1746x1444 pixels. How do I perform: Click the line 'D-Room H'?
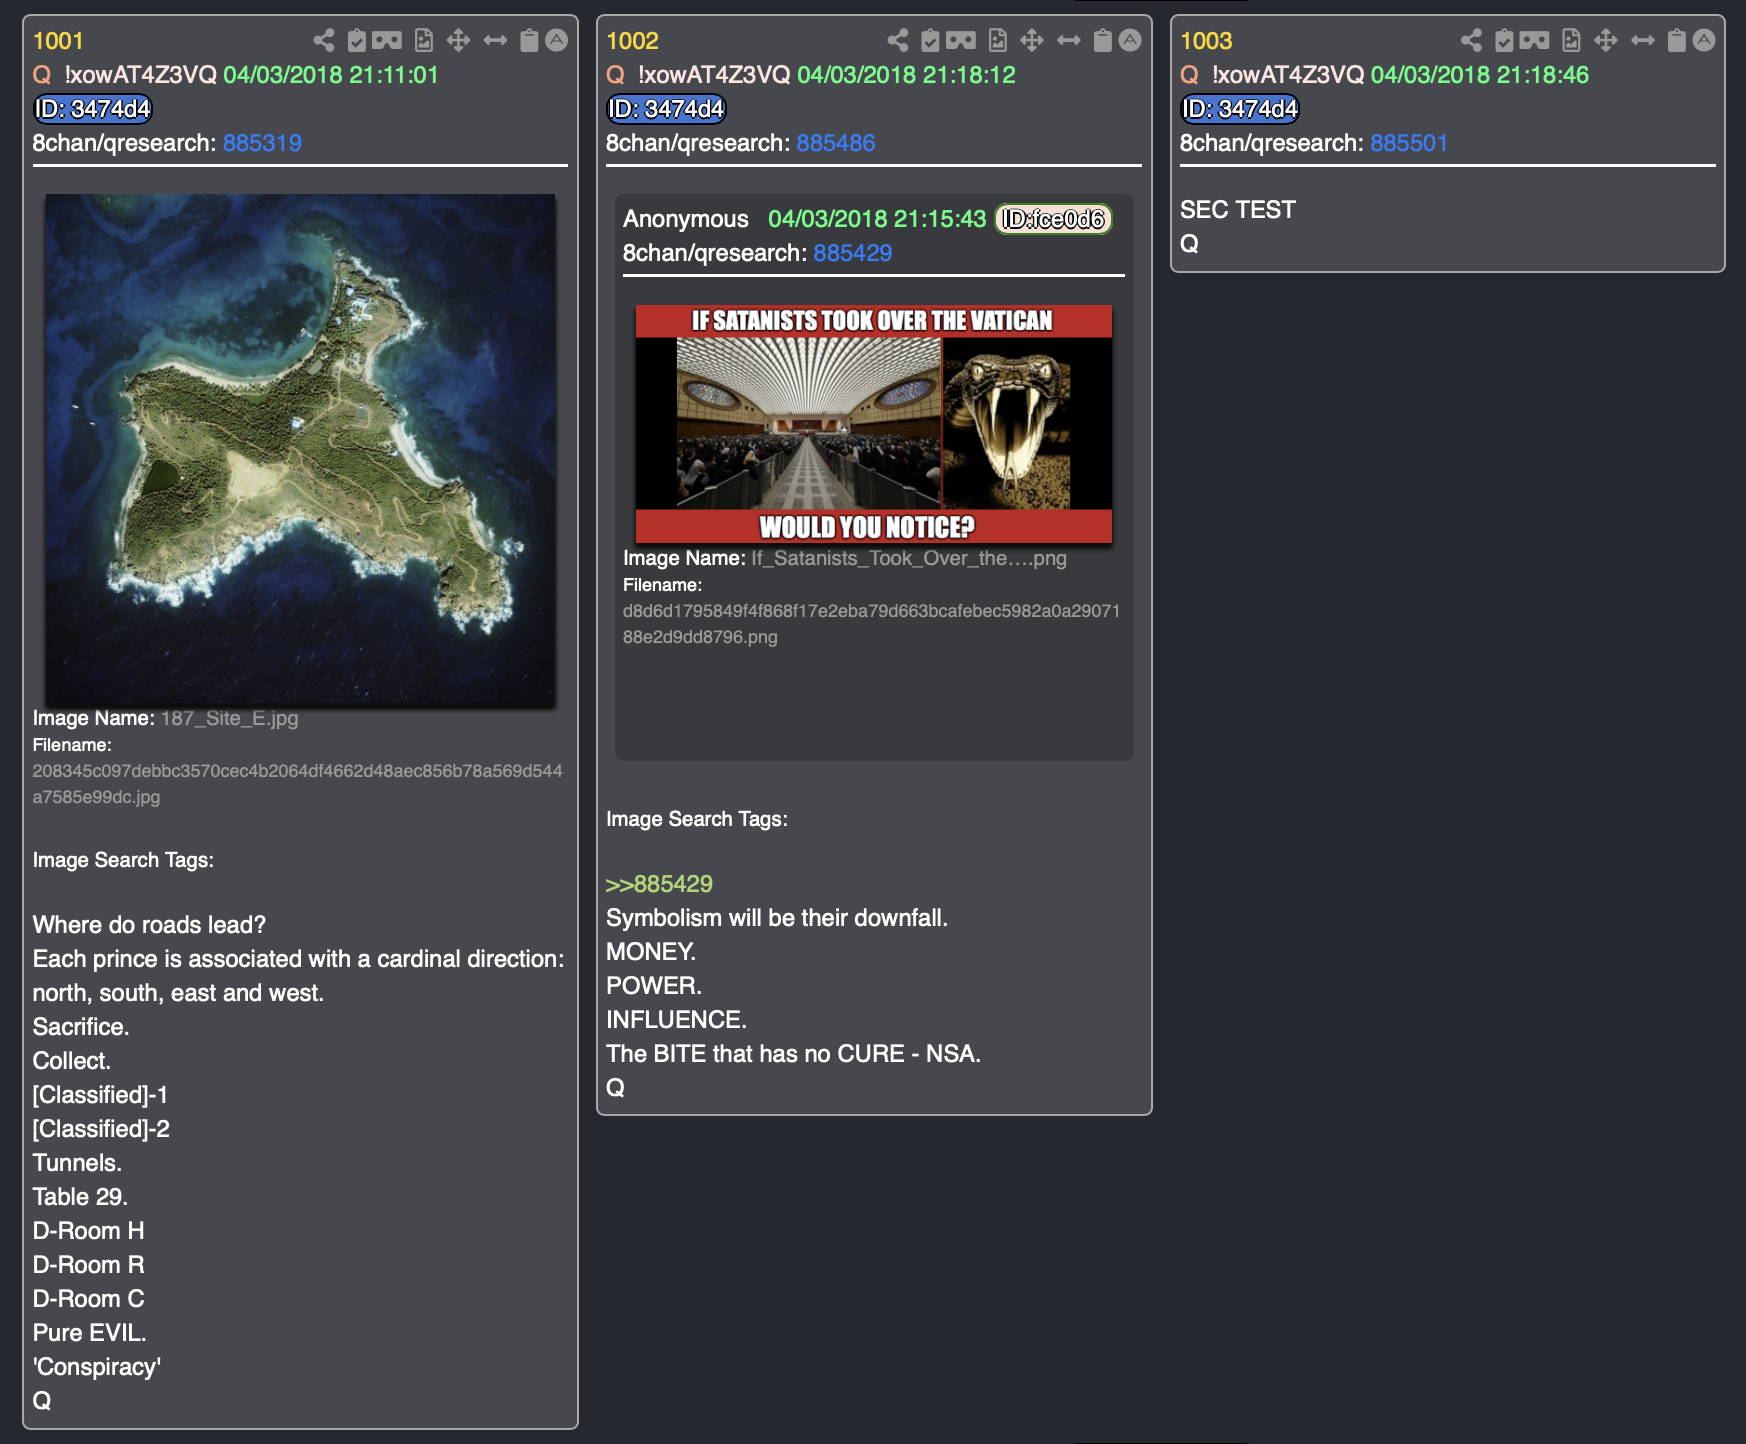(x=88, y=1231)
